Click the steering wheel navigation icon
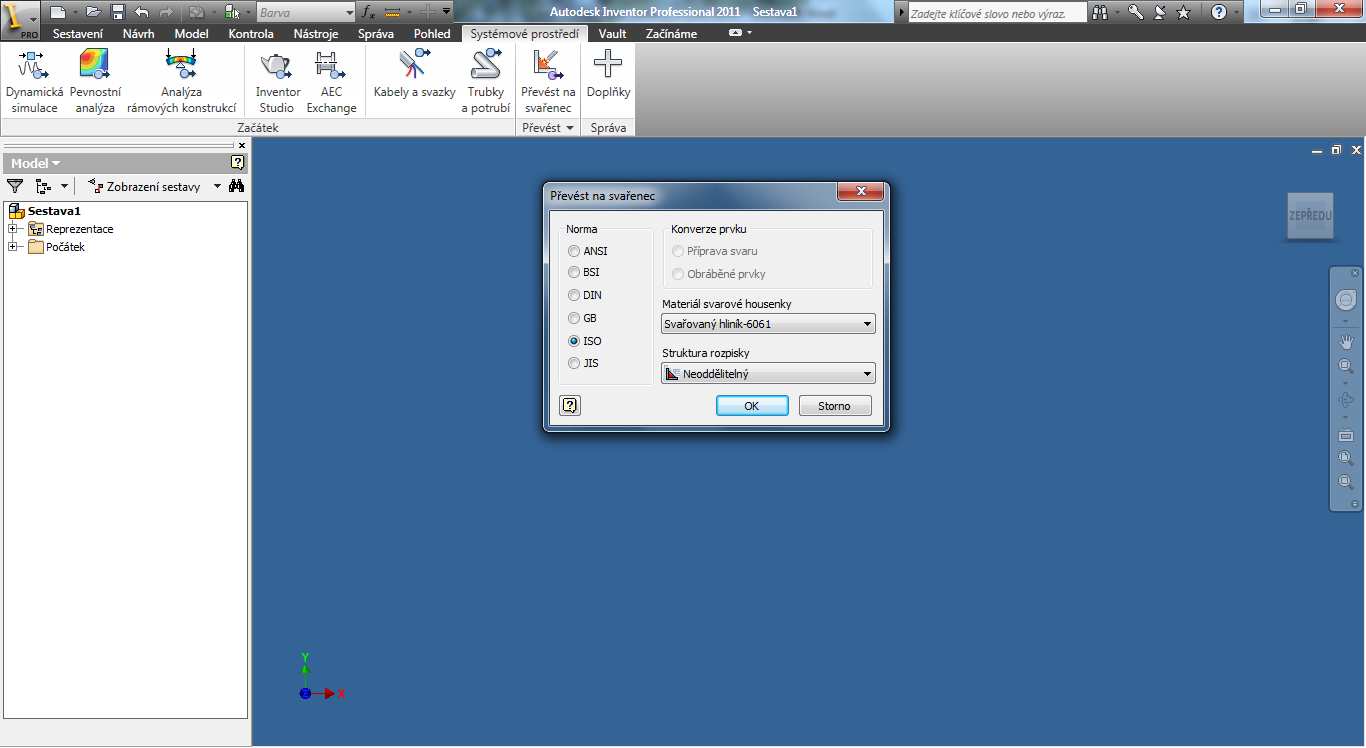Viewport: 1366px width, 748px height. coord(1346,300)
